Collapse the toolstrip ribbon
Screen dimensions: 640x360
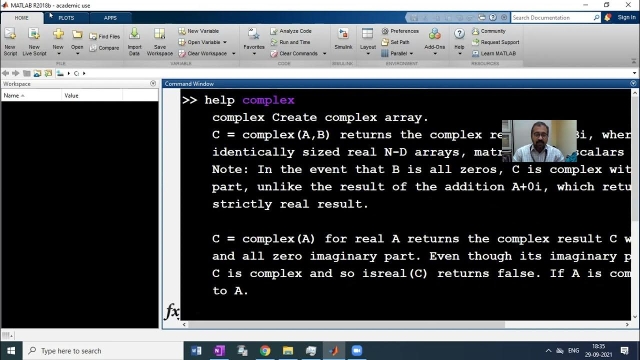point(634,61)
